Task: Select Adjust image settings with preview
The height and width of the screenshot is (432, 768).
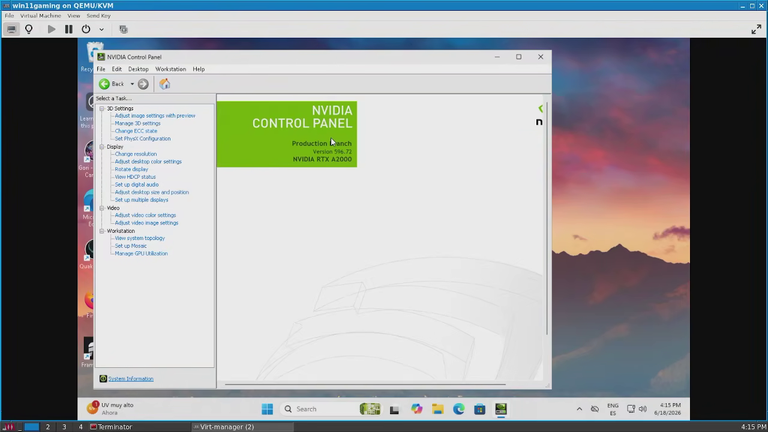Action: 155,116
